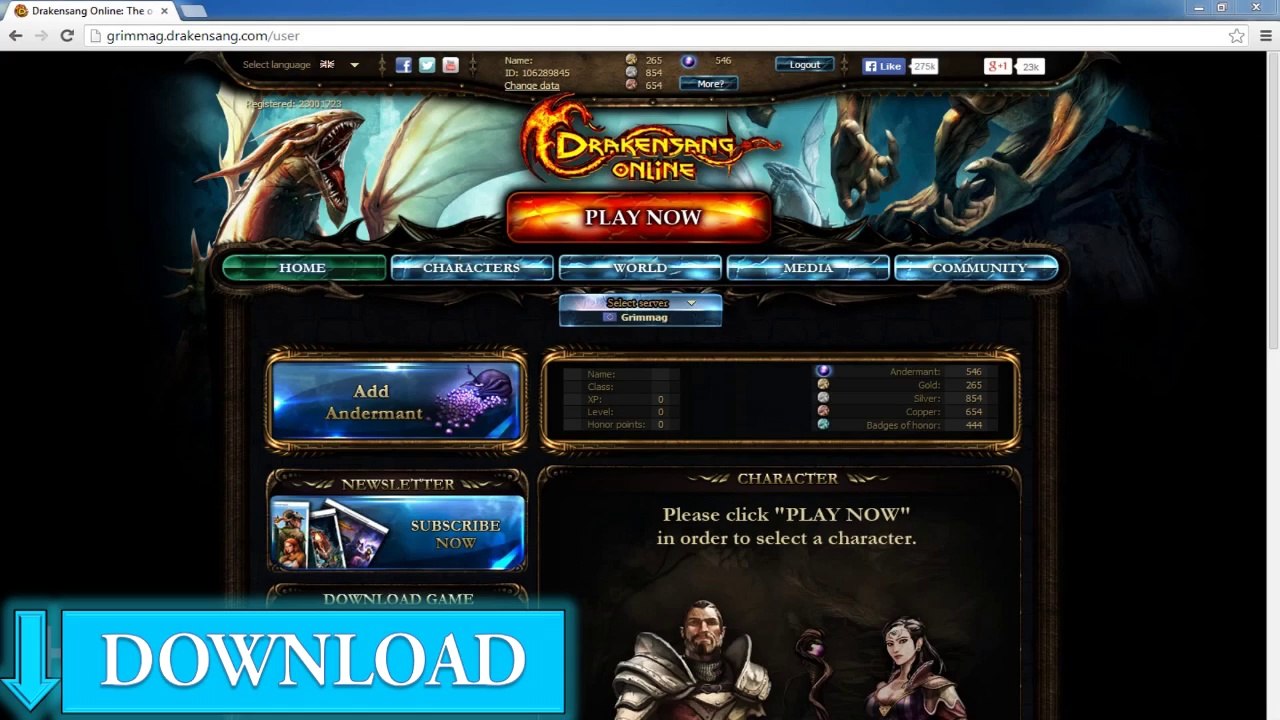Open the Select language dropdown arrow
Screen dimensions: 1280x720
(354, 65)
